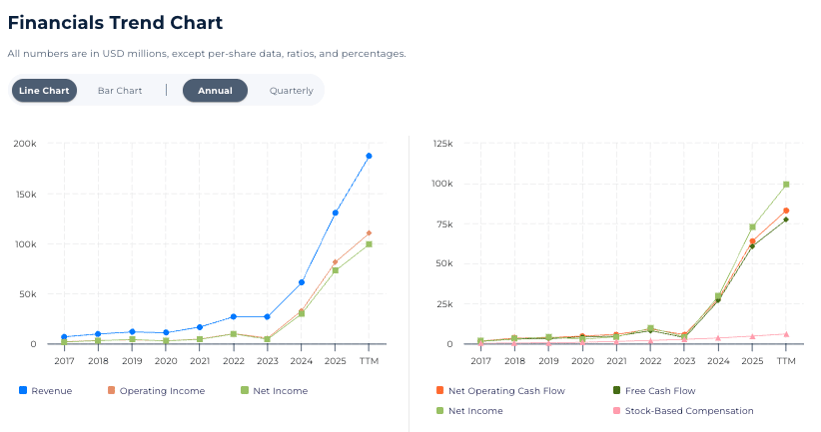
Task: Switch to the Bar Chart view
Action: [120, 91]
